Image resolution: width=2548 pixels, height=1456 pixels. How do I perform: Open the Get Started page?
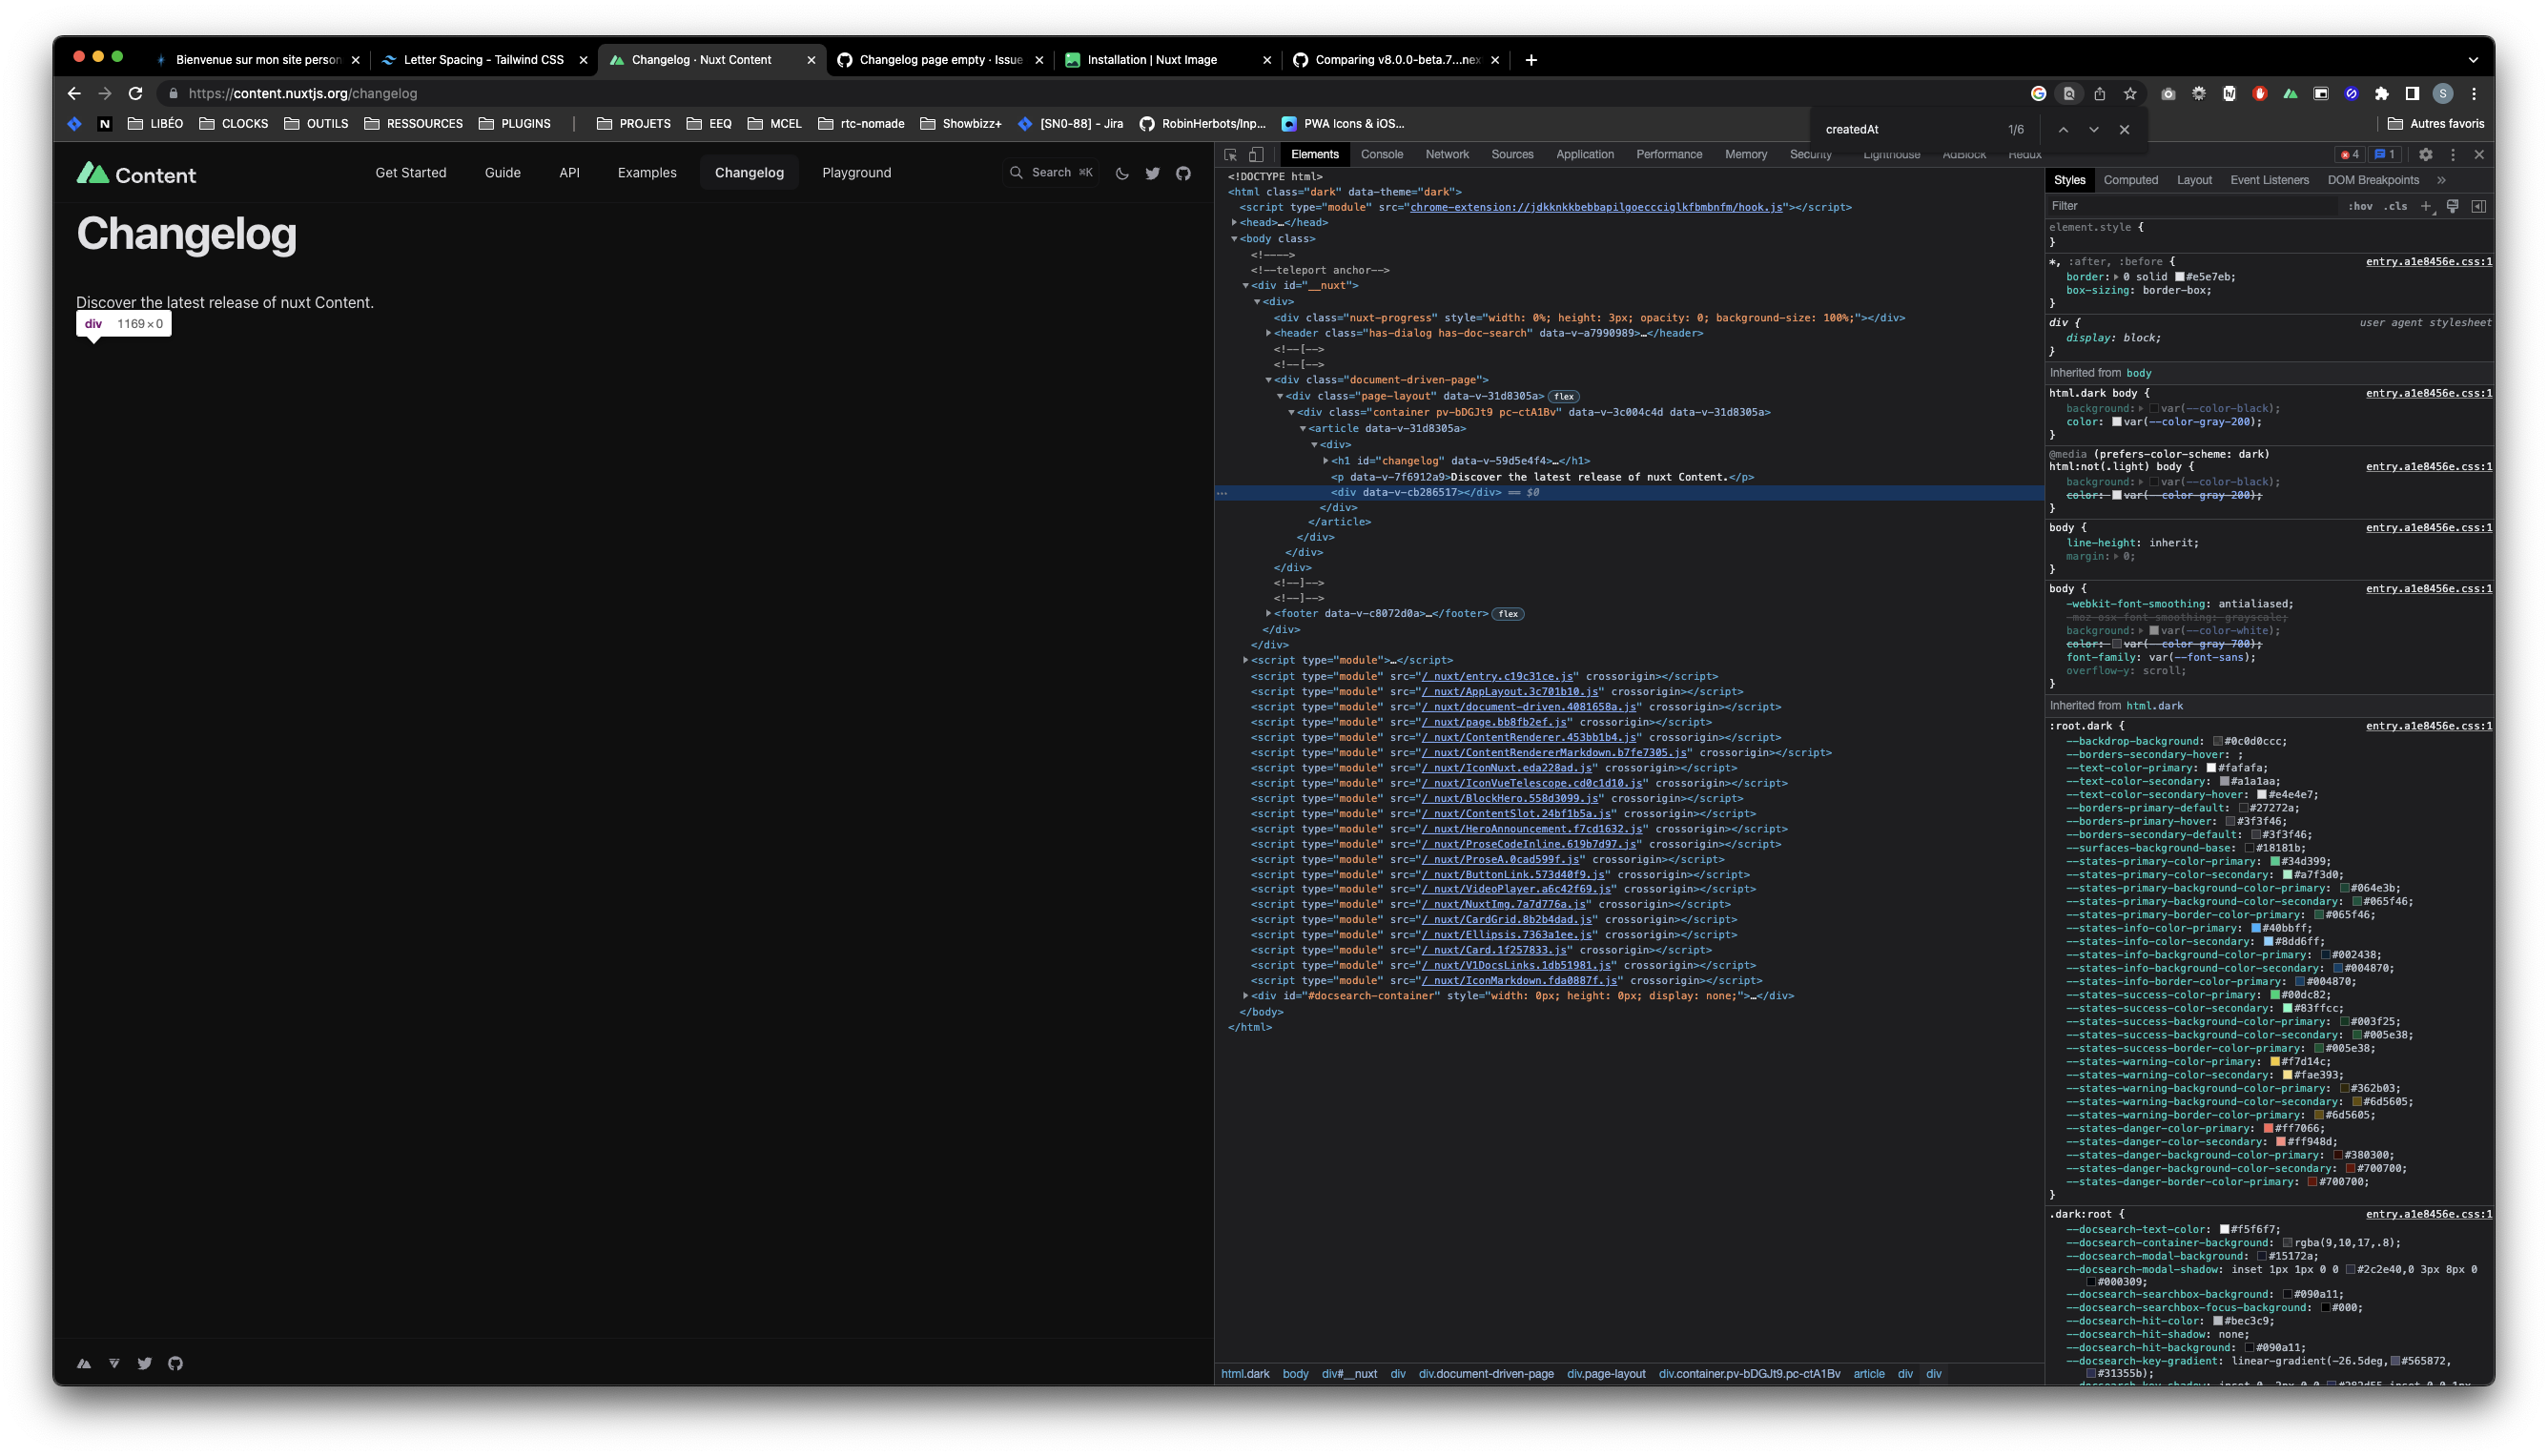410,172
